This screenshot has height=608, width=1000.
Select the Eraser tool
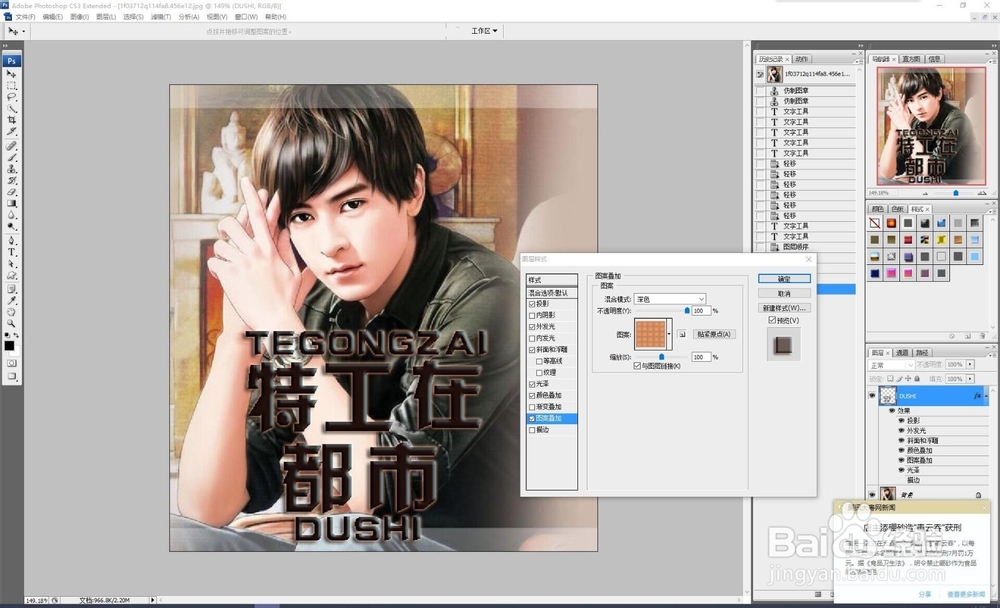(11, 192)
